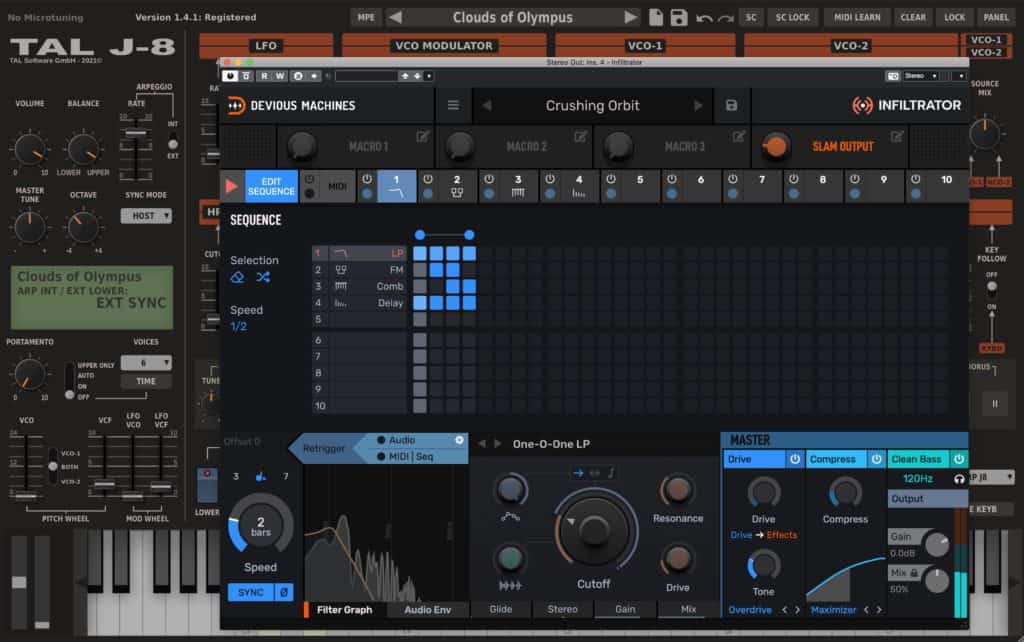
Task: Go to previous Infiltrator preset arrow
Action: (x=487, y=105)
